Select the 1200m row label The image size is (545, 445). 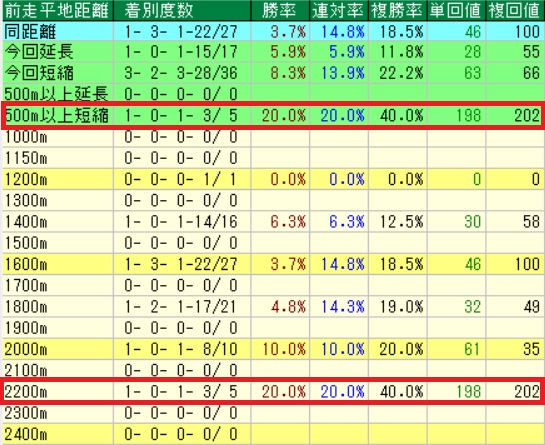click(x=26, y=179)
